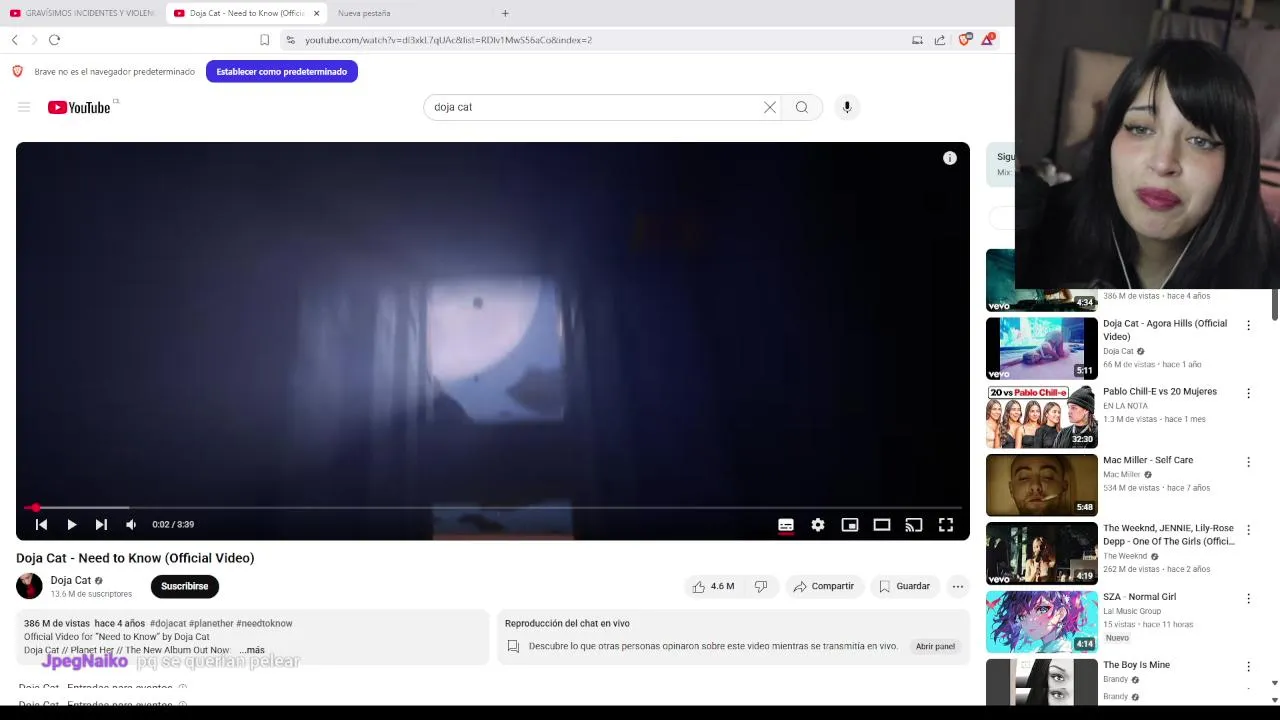Open options menu for The Weeknd video

[1248, 530]
